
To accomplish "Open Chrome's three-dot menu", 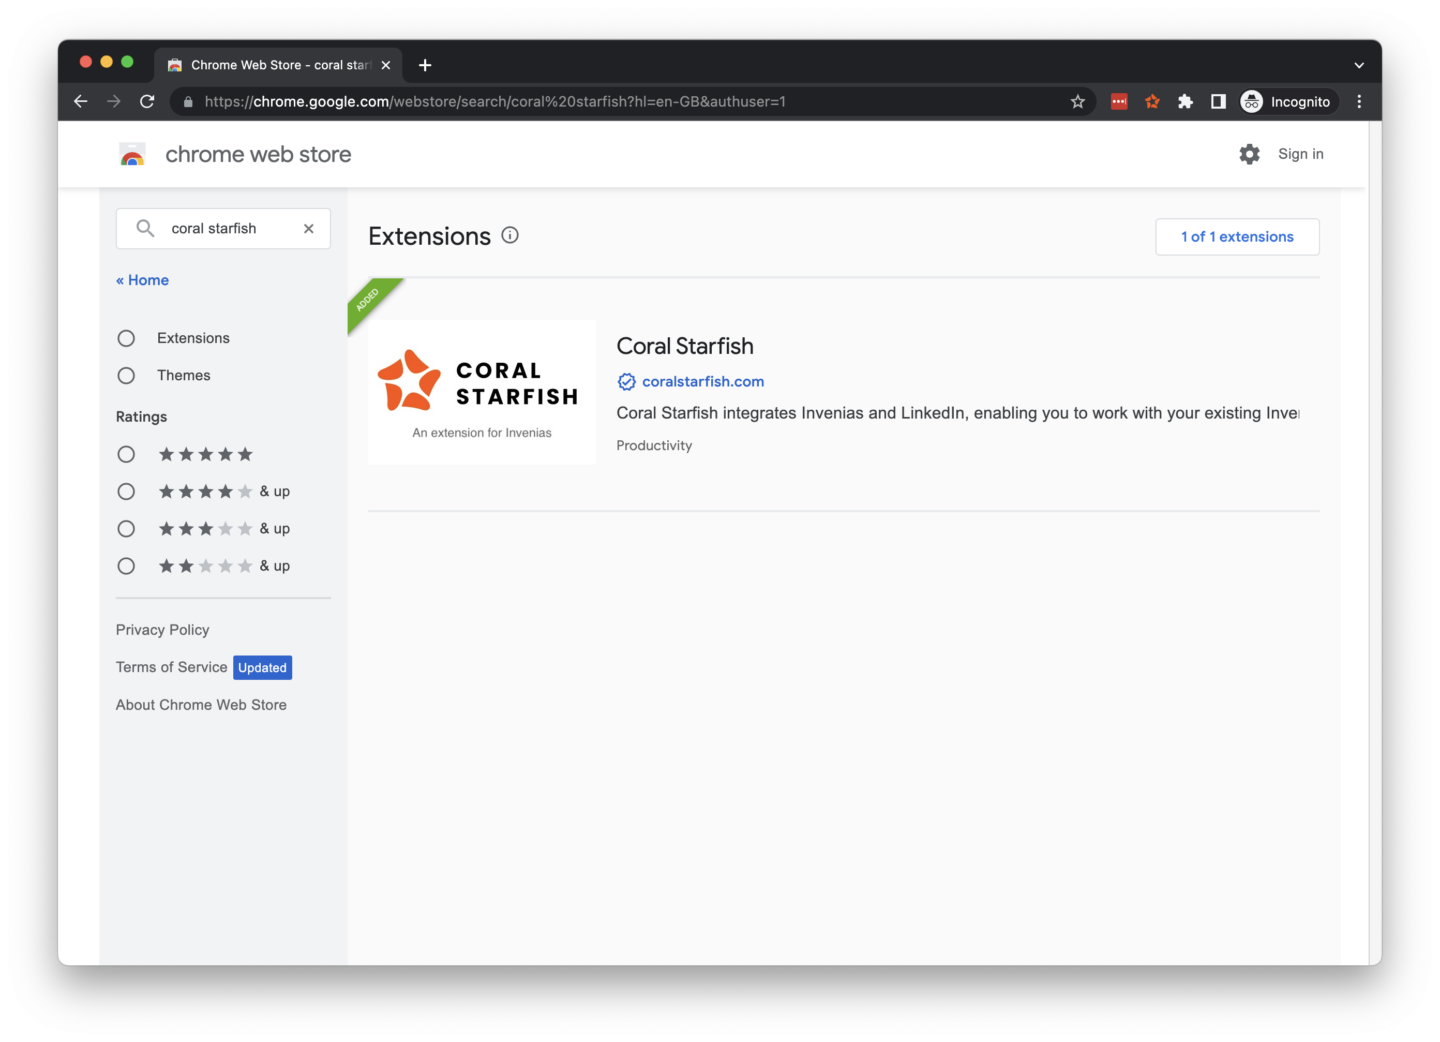I will coord(1359,101).
